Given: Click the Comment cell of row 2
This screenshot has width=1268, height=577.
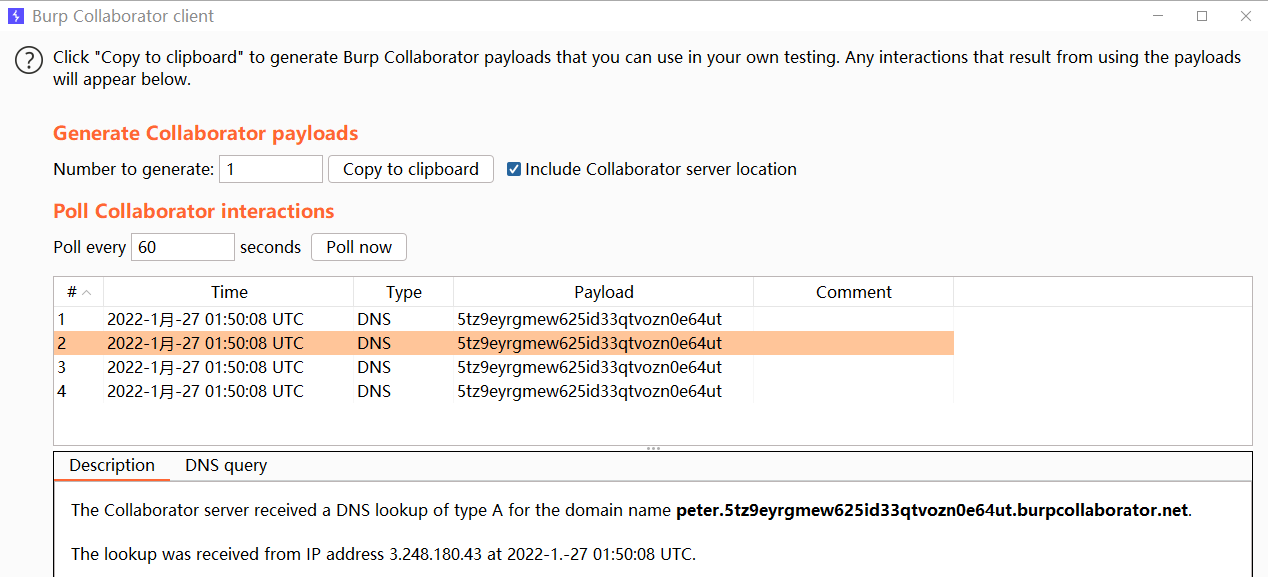Looking at the screenshot, I should (x=854, y=343).
